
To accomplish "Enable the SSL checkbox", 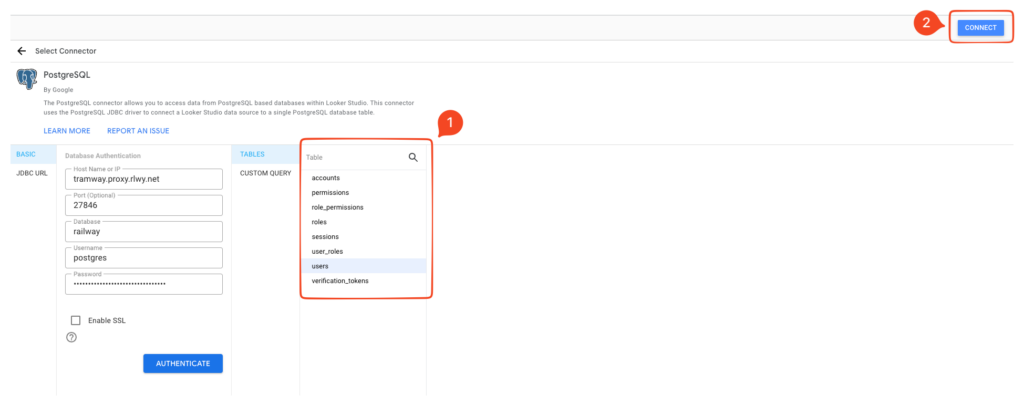I will (x=76, y=320).
